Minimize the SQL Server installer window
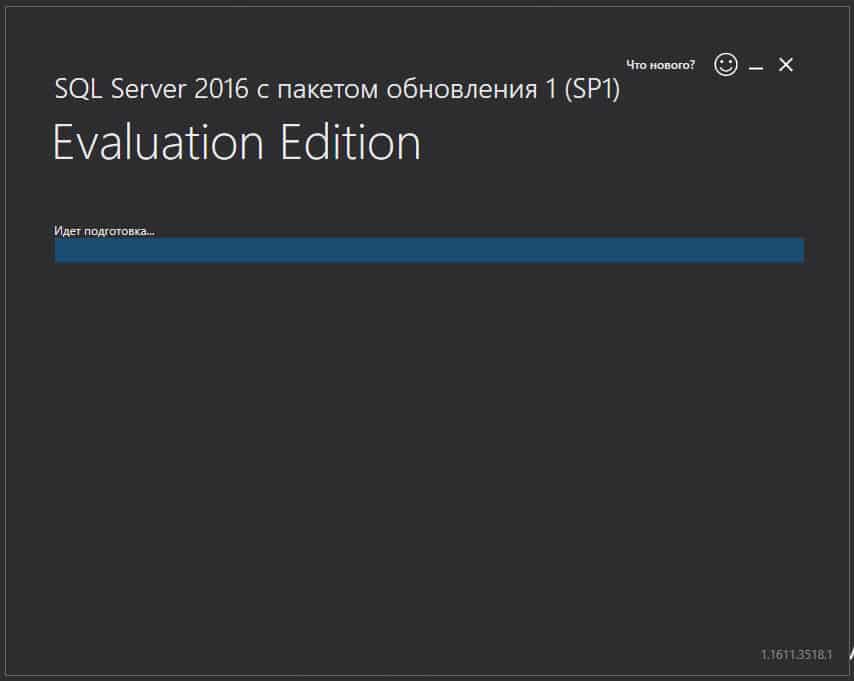This screenshot has width=854, height=681. (x=757, y=64)
